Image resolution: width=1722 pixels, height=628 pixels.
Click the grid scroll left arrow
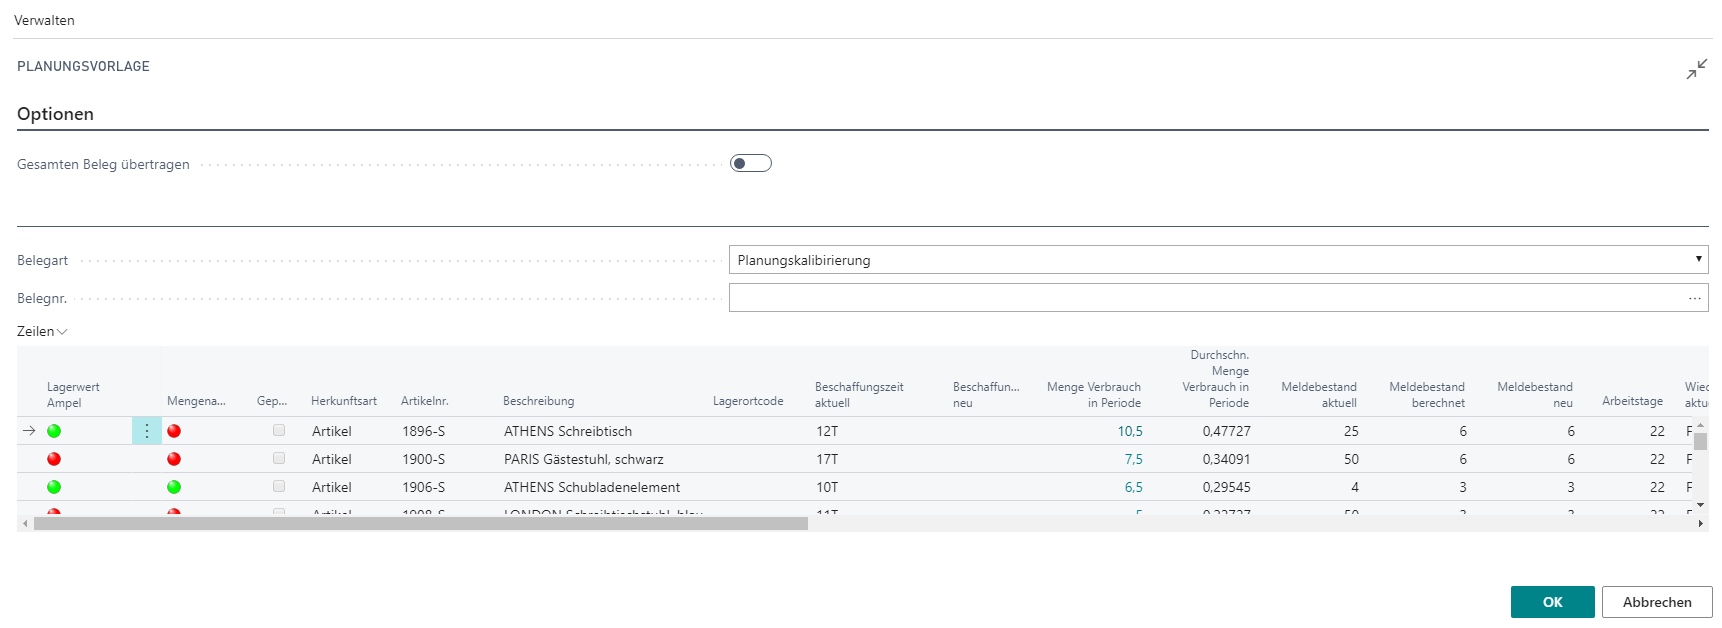pos(25,523)
